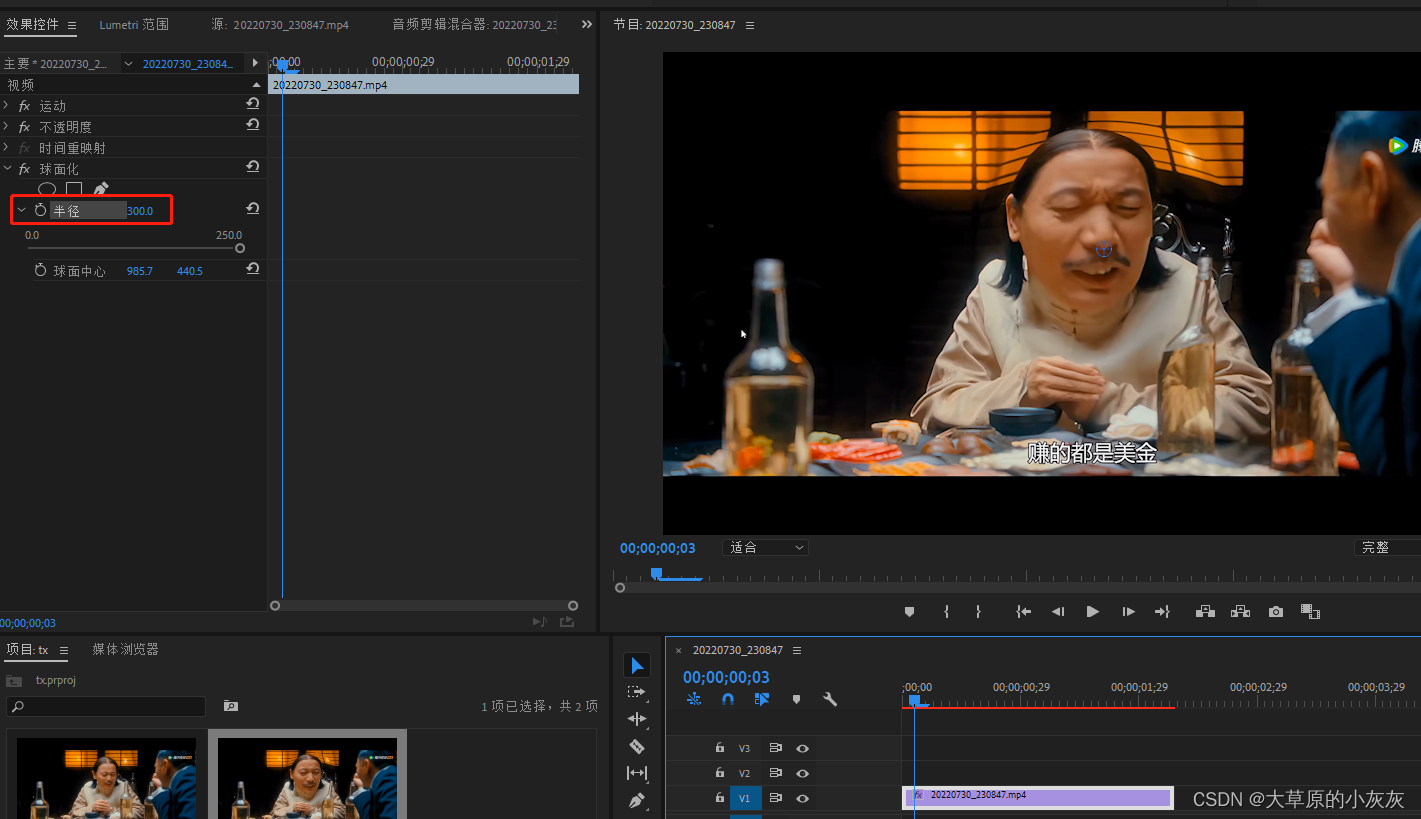
Task: Select the 项目: tx tab
Action: [x=27, y=650]
